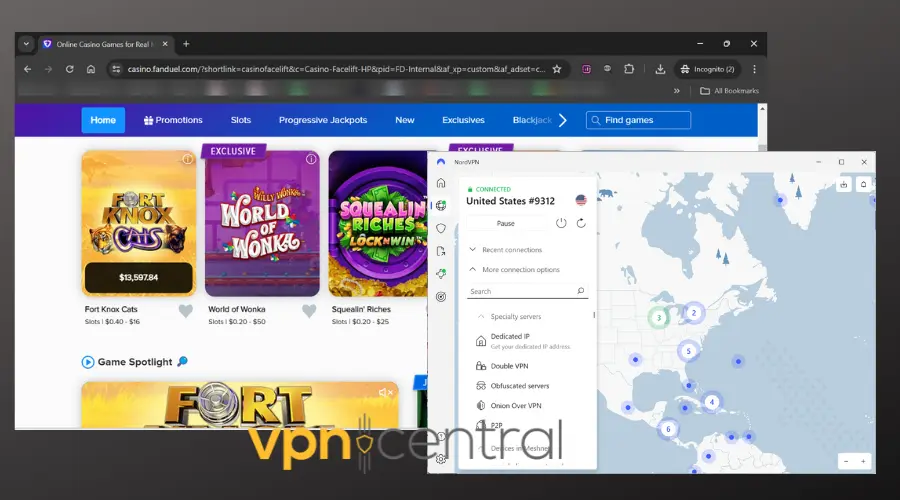Show info for World of Wonka
This screenshot has height=500, width=900.
tap(311, 159)
